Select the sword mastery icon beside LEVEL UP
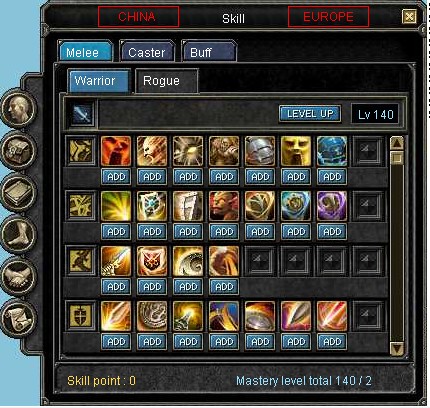Viewport: 430px width, 408px height. (x=82, y=114)
